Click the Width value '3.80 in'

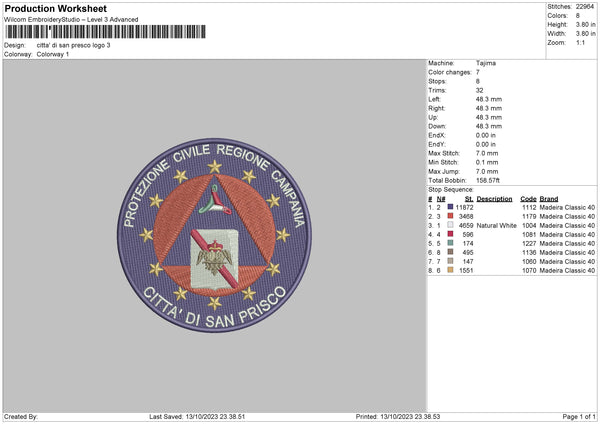point(585,34)
